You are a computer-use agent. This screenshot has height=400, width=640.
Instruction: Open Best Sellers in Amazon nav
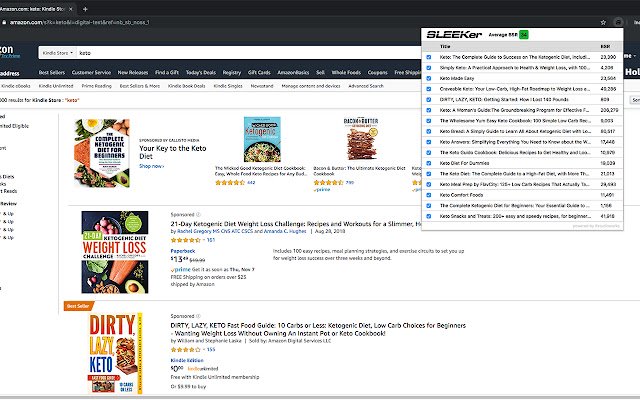(52, 73)
